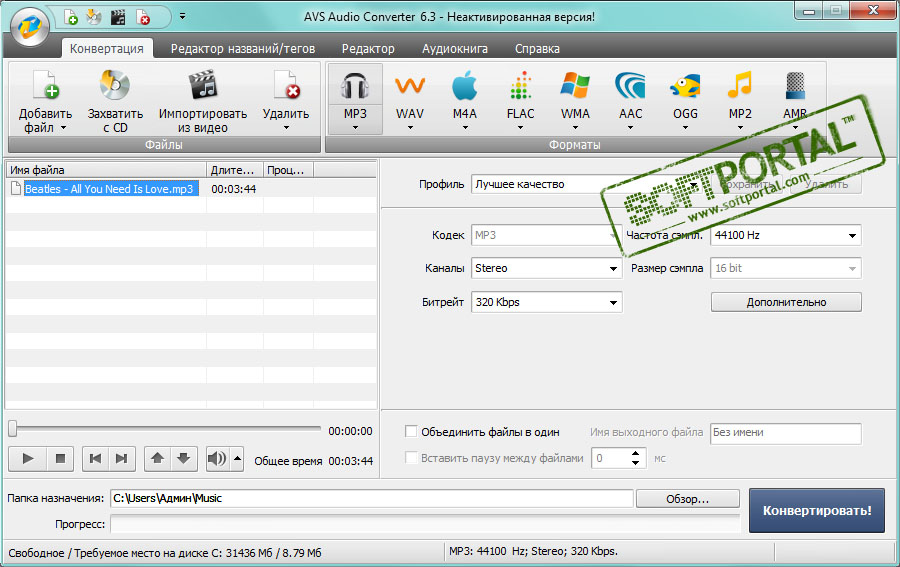Click the Обзор... browse button
Viewport: 900px width, 567px height.
(x=687, y=499)
